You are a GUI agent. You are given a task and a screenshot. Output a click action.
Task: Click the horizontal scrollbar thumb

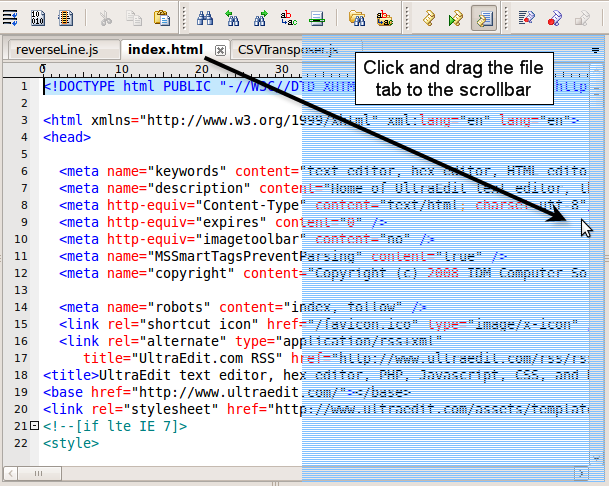[x=39, y=473]
